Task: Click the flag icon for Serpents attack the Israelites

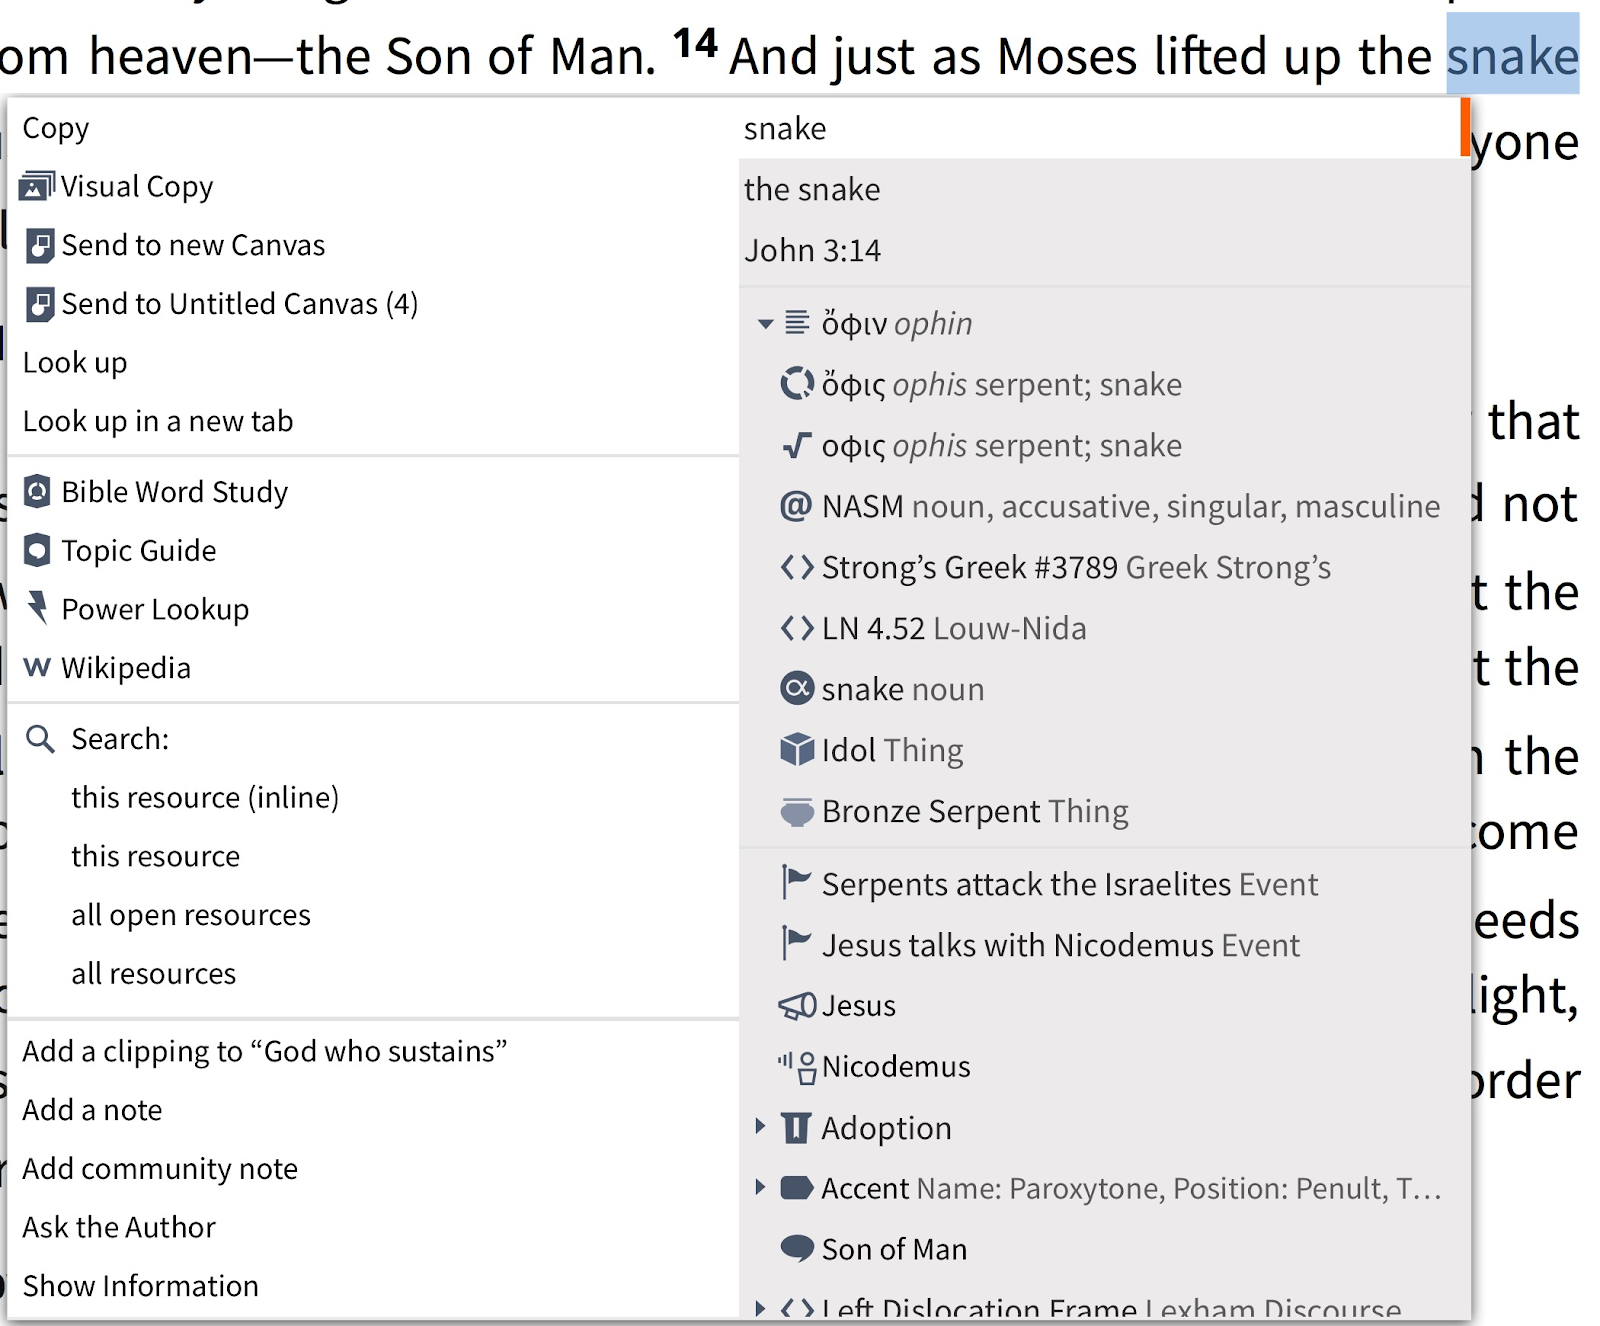Action: click(x=796, y=884)
